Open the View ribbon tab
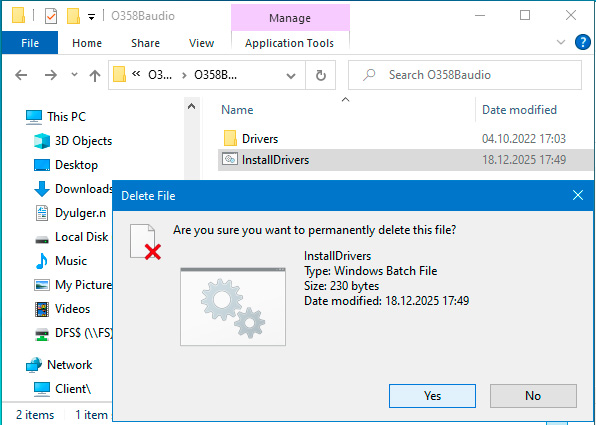The height and width of the screenshot is (425, 596). pyautogui.click(x=201, y=43)
